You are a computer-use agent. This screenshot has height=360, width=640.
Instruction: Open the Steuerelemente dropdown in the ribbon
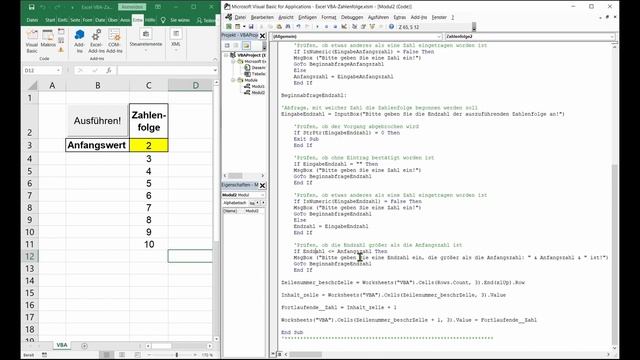point(146,40)
